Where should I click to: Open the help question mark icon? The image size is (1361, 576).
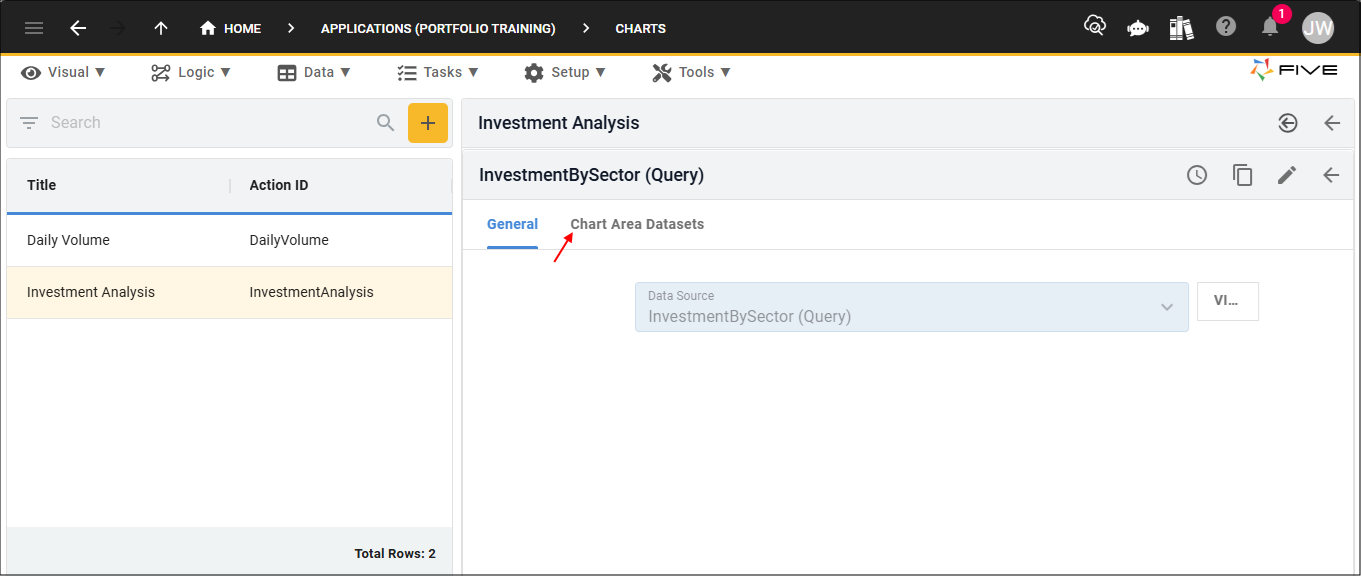pyautogui.click(x=1226, y=27)
